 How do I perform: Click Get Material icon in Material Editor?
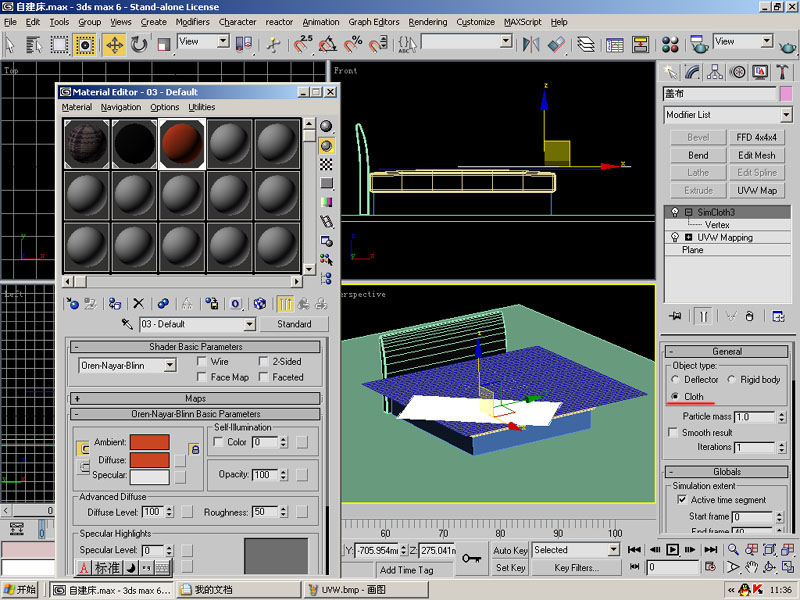(x=72, y=304)
